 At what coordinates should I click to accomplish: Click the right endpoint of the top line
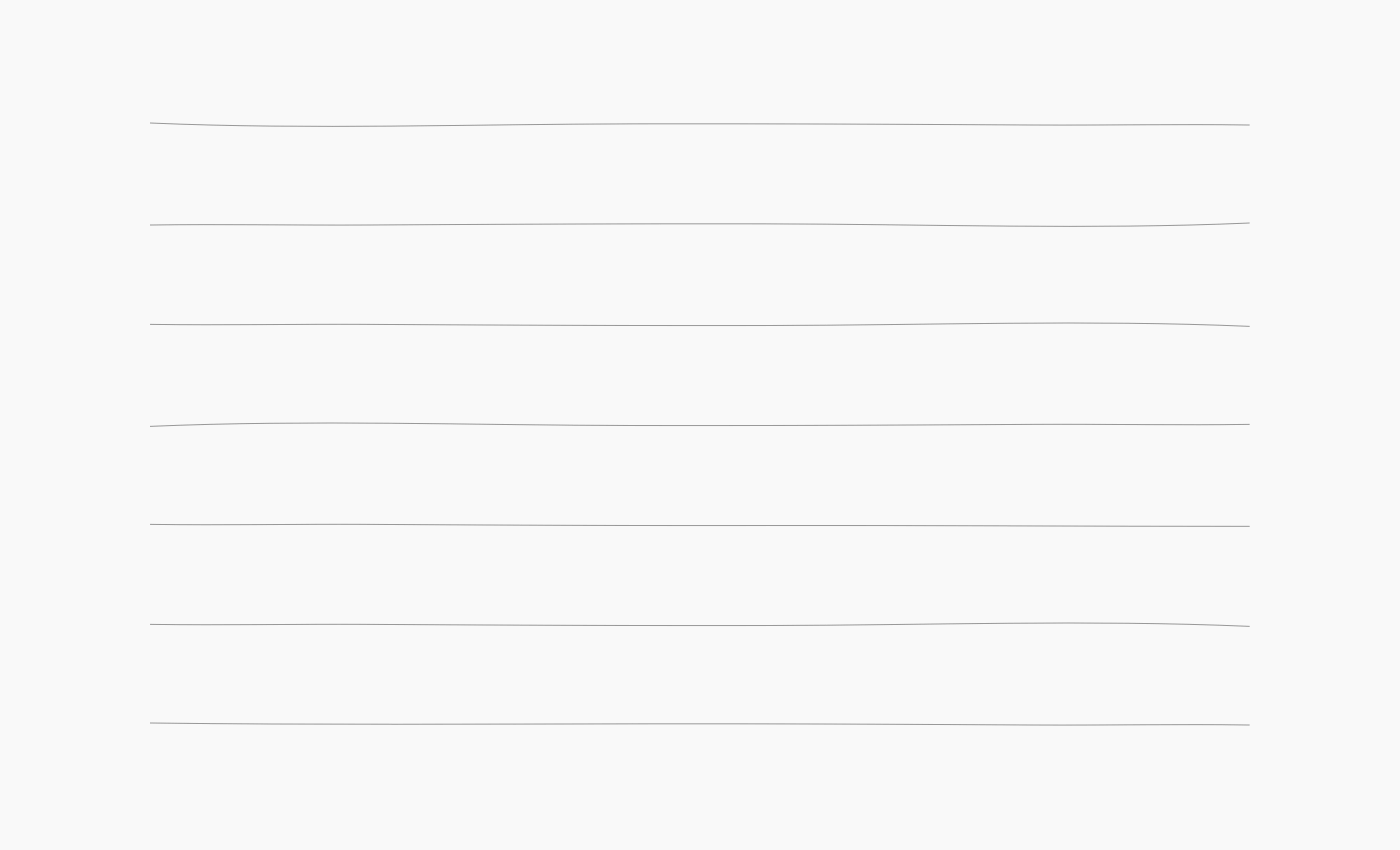pyautogui.click(x=1249, y=125)
